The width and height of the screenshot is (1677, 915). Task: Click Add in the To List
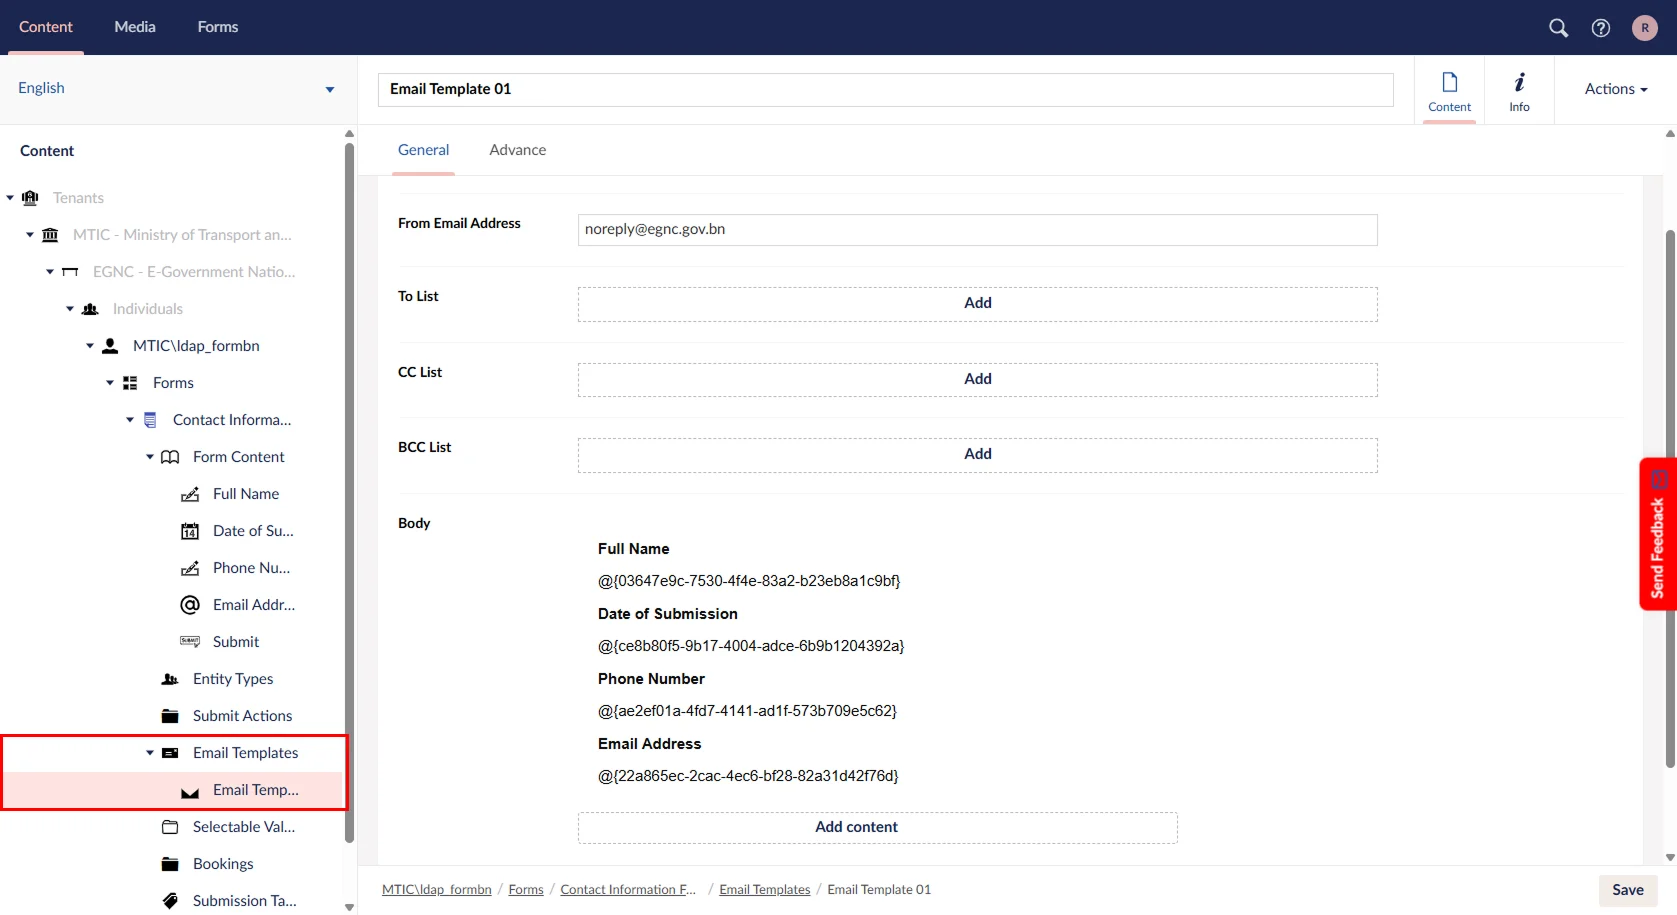[x=977, y=304]
